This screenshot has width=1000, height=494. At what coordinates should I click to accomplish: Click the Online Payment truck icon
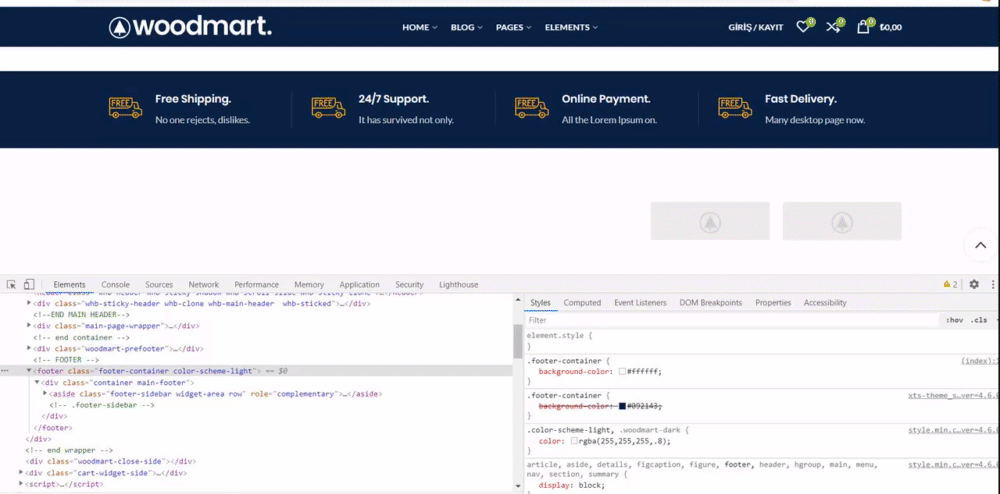[531, 108]
